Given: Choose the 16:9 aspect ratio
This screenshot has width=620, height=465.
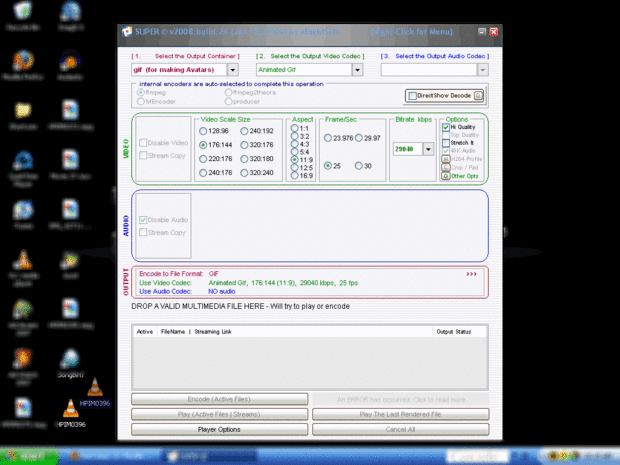Looking at the screenshot, I should pos(294,176).
